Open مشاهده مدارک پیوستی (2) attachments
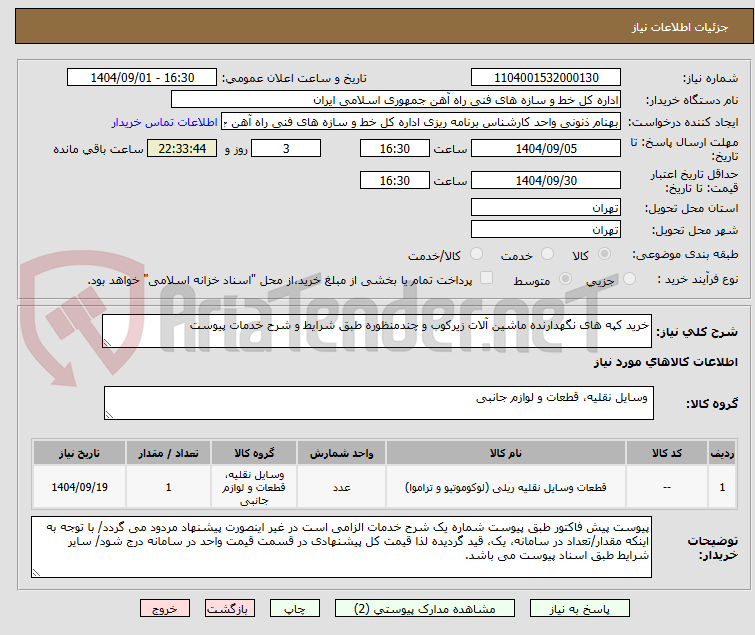This screenshot has width=755, height=635. click(425, 609)
